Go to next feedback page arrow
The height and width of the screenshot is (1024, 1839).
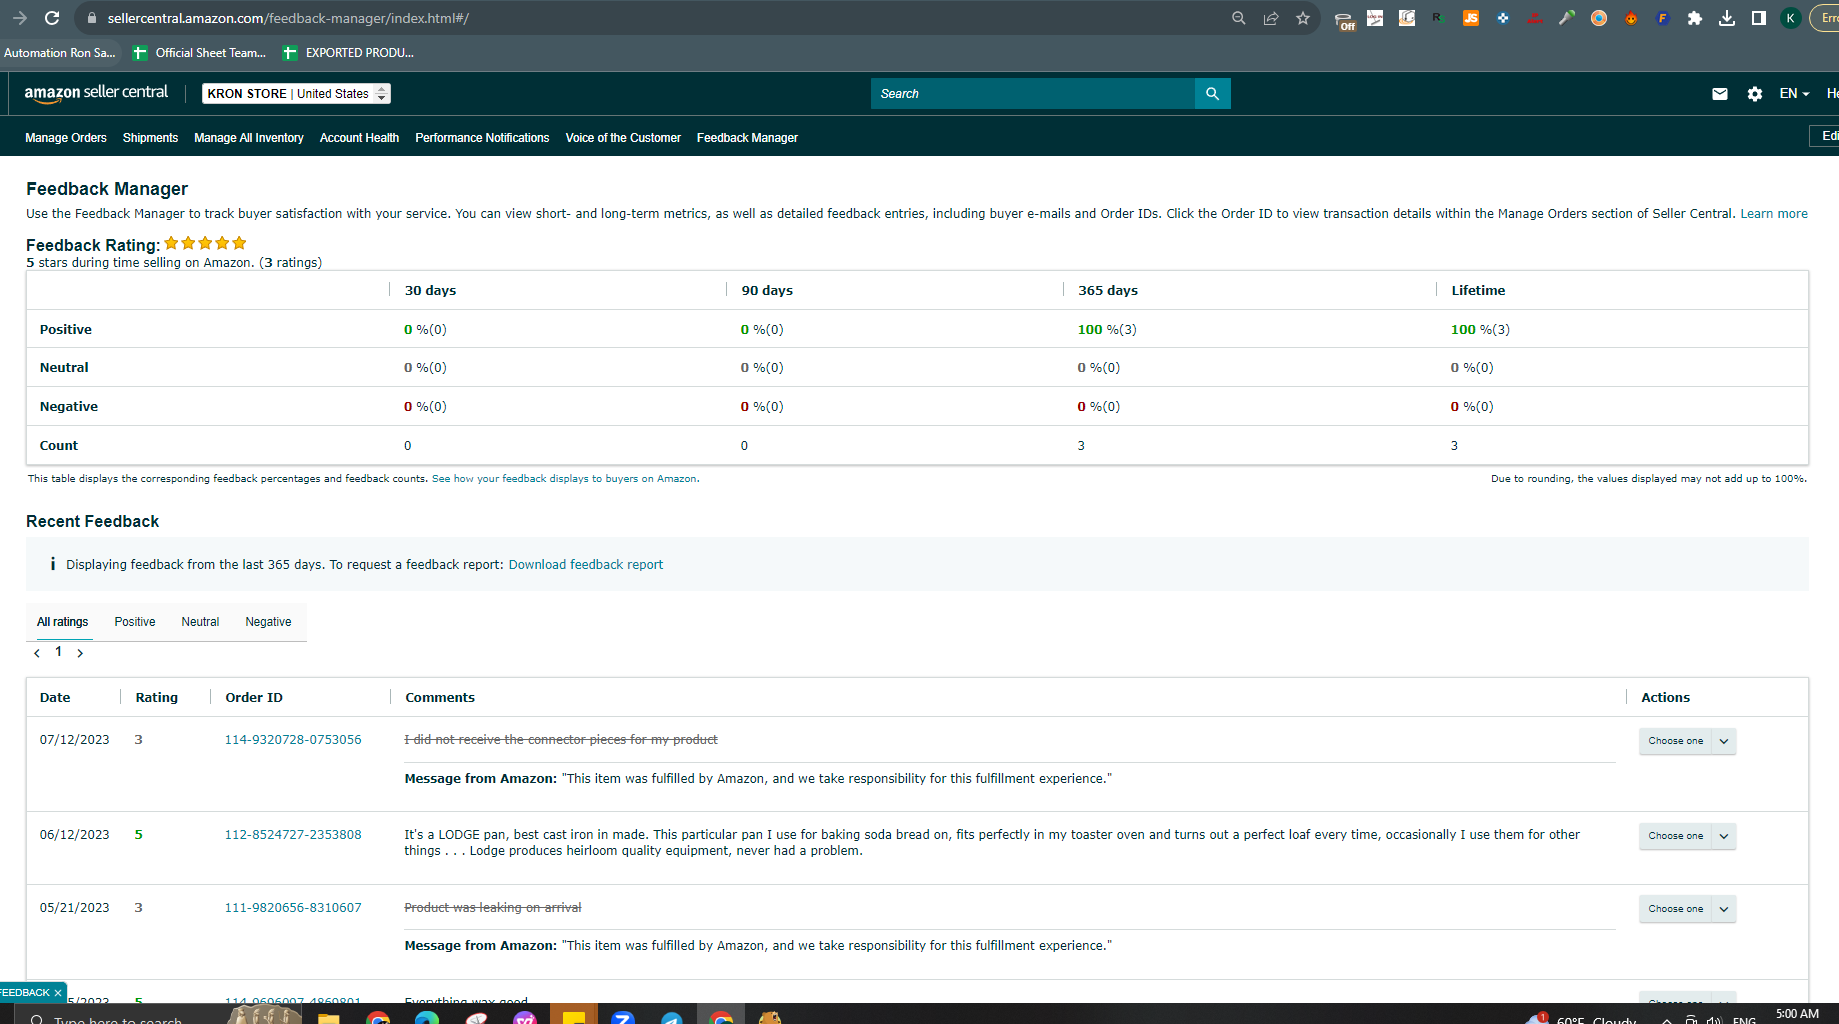point(80,653)
